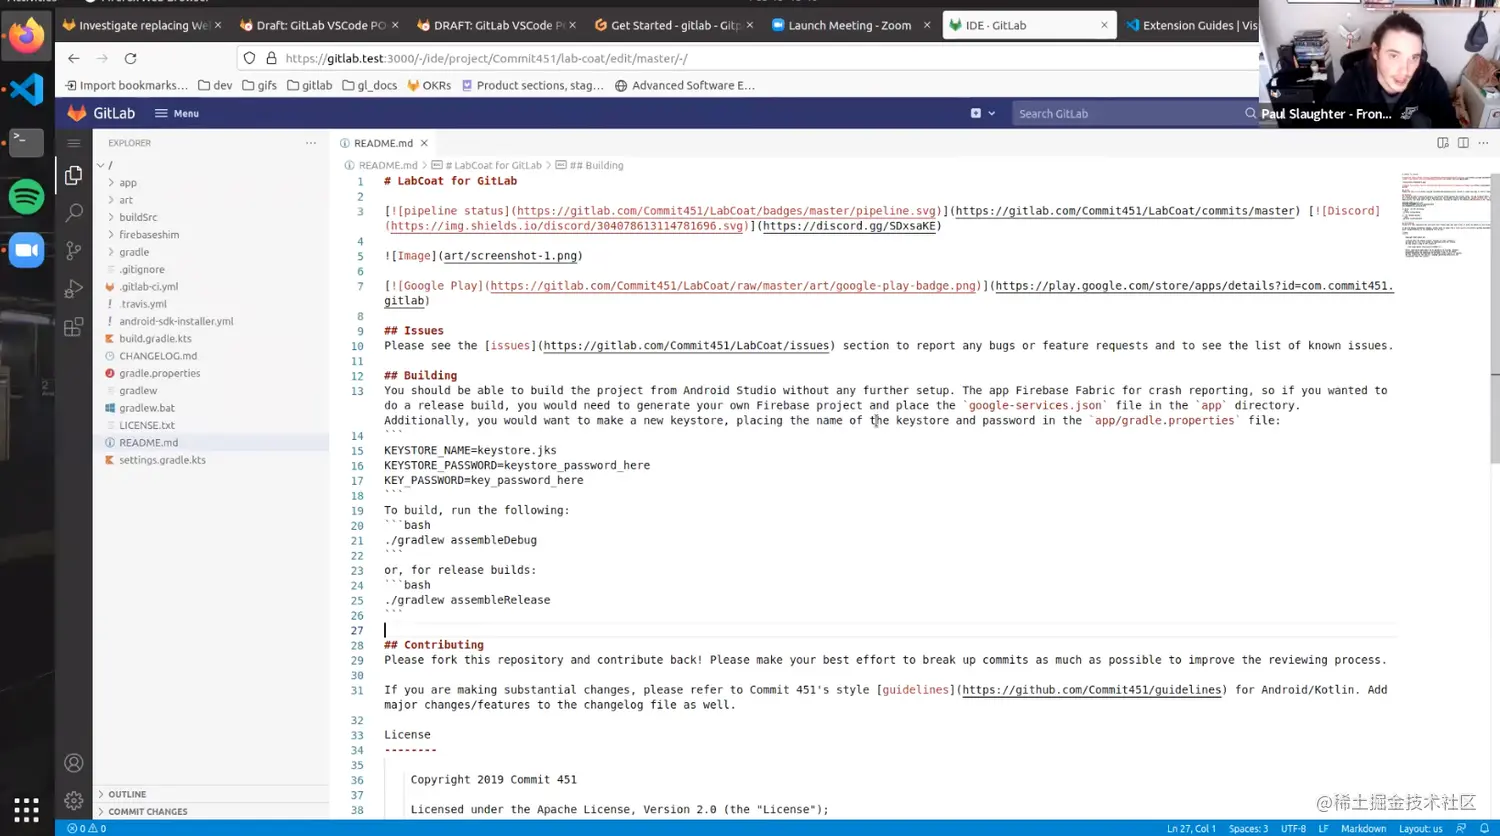This screenshot has height=836, width=1500.
Task: Click the Building breadcrumb
Action: 589,165
